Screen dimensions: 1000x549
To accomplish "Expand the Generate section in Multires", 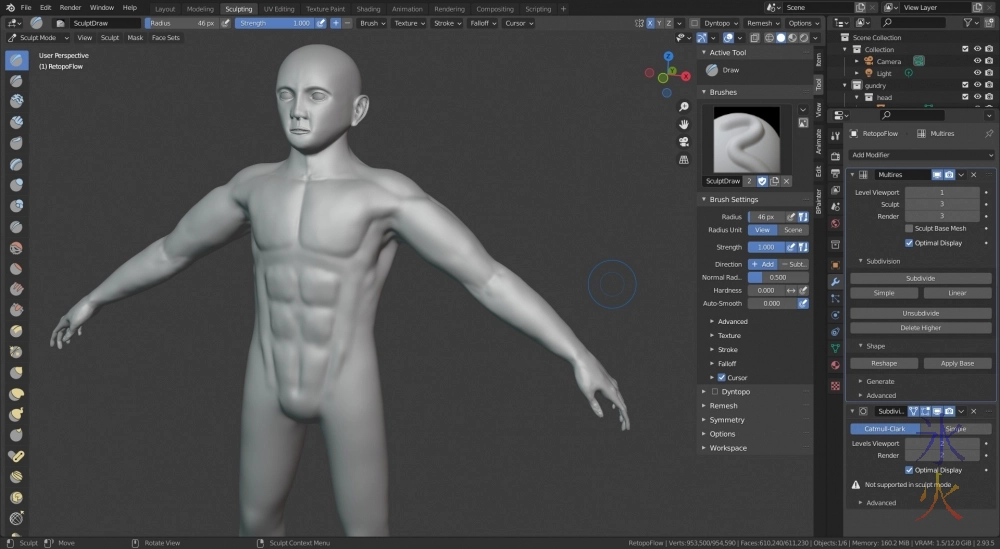I will click(x=880, y=381).
